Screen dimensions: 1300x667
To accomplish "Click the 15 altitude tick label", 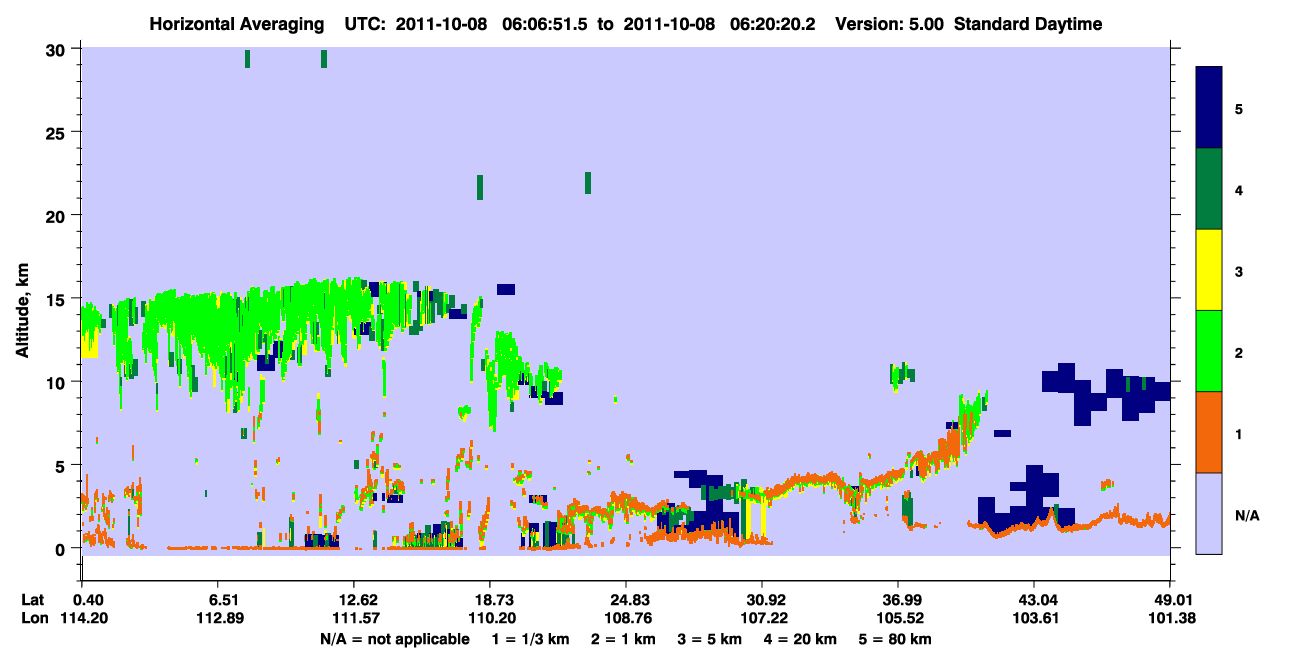I will [x=58, y=299].
